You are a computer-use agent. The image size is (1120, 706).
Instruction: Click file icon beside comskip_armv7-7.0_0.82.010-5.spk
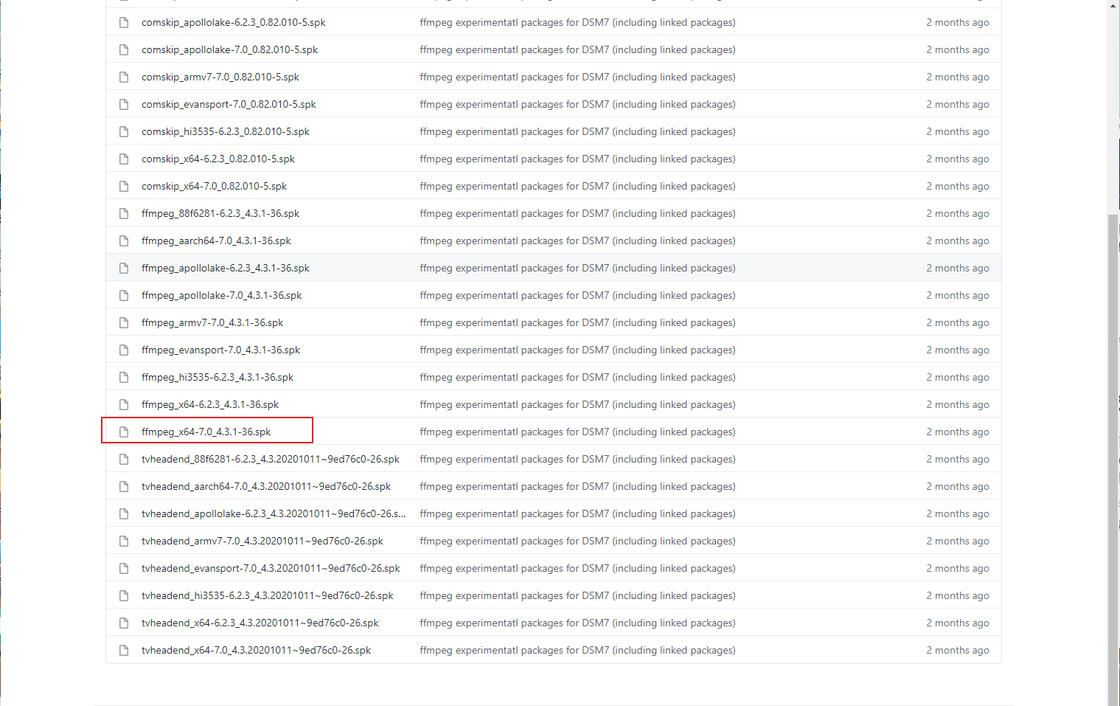coord(124,77)
